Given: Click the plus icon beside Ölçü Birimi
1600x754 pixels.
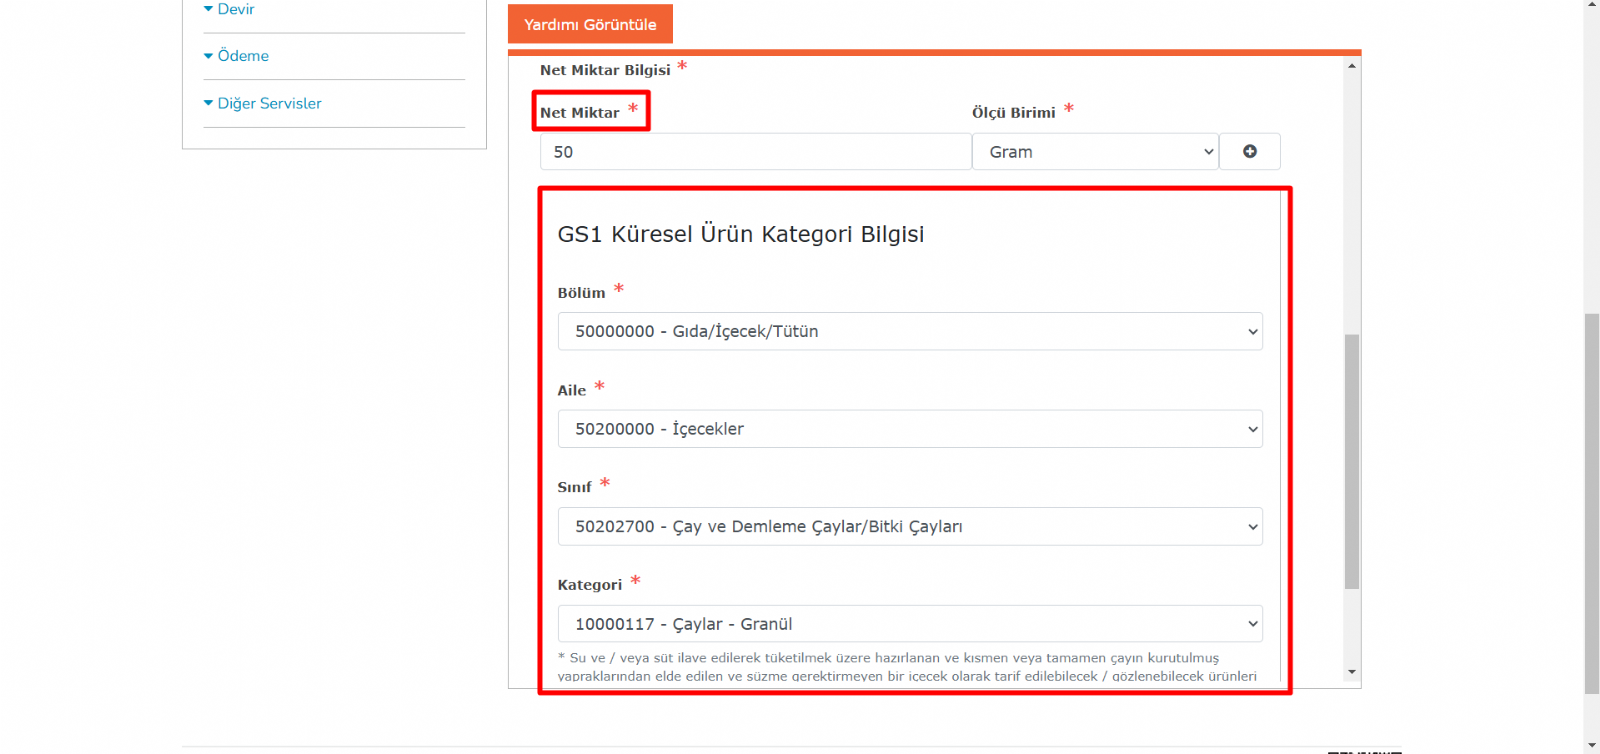Looking at the screenshot, I should 1249,152.
